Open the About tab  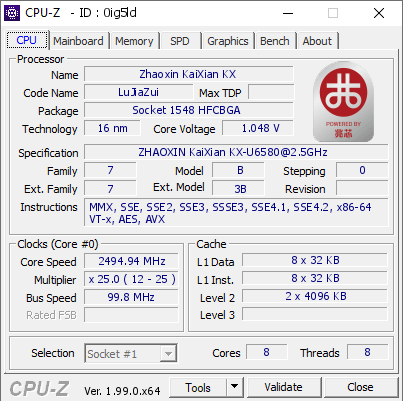(x=317, y=41)
